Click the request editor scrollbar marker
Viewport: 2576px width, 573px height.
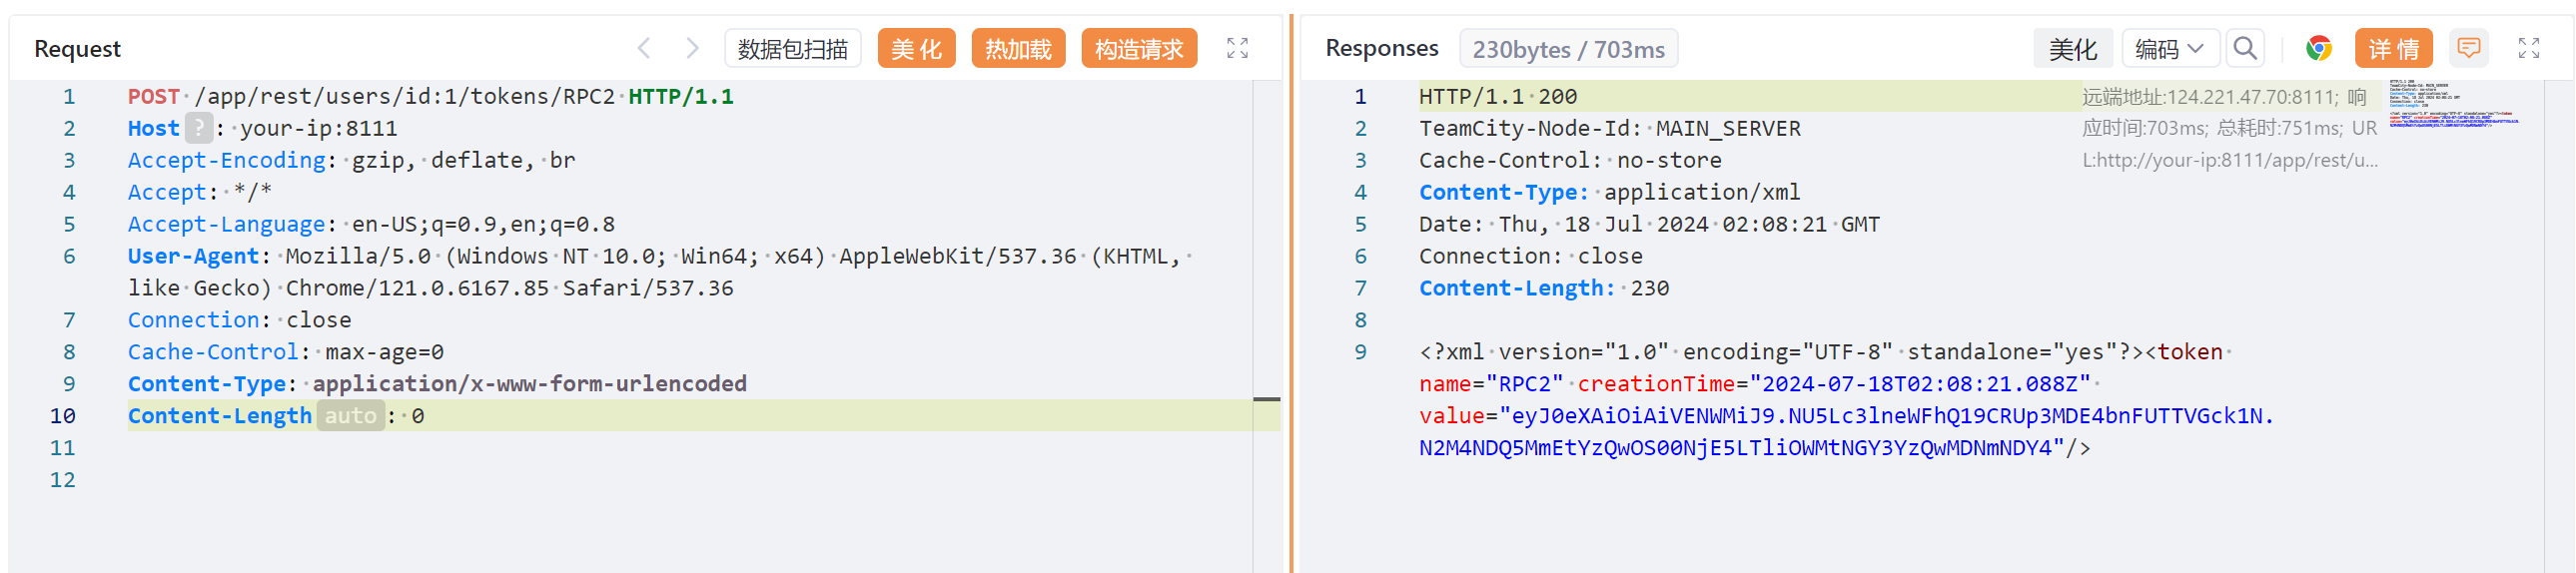[x=1266, y=400]
